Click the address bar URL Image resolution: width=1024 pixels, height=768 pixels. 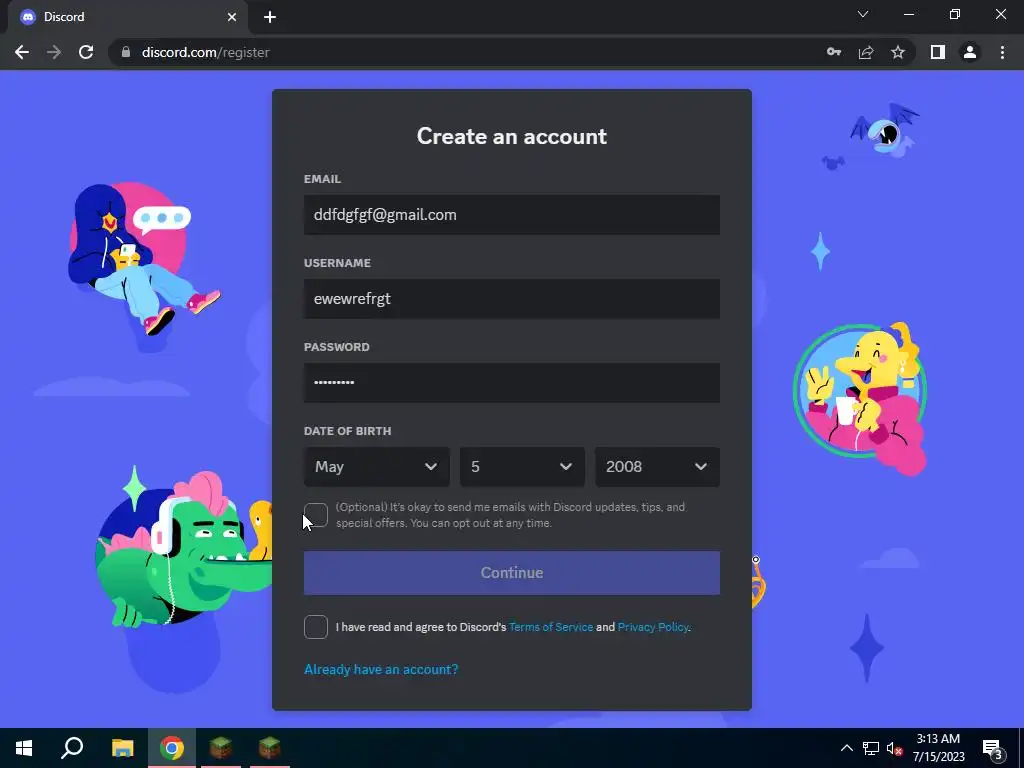206,52
